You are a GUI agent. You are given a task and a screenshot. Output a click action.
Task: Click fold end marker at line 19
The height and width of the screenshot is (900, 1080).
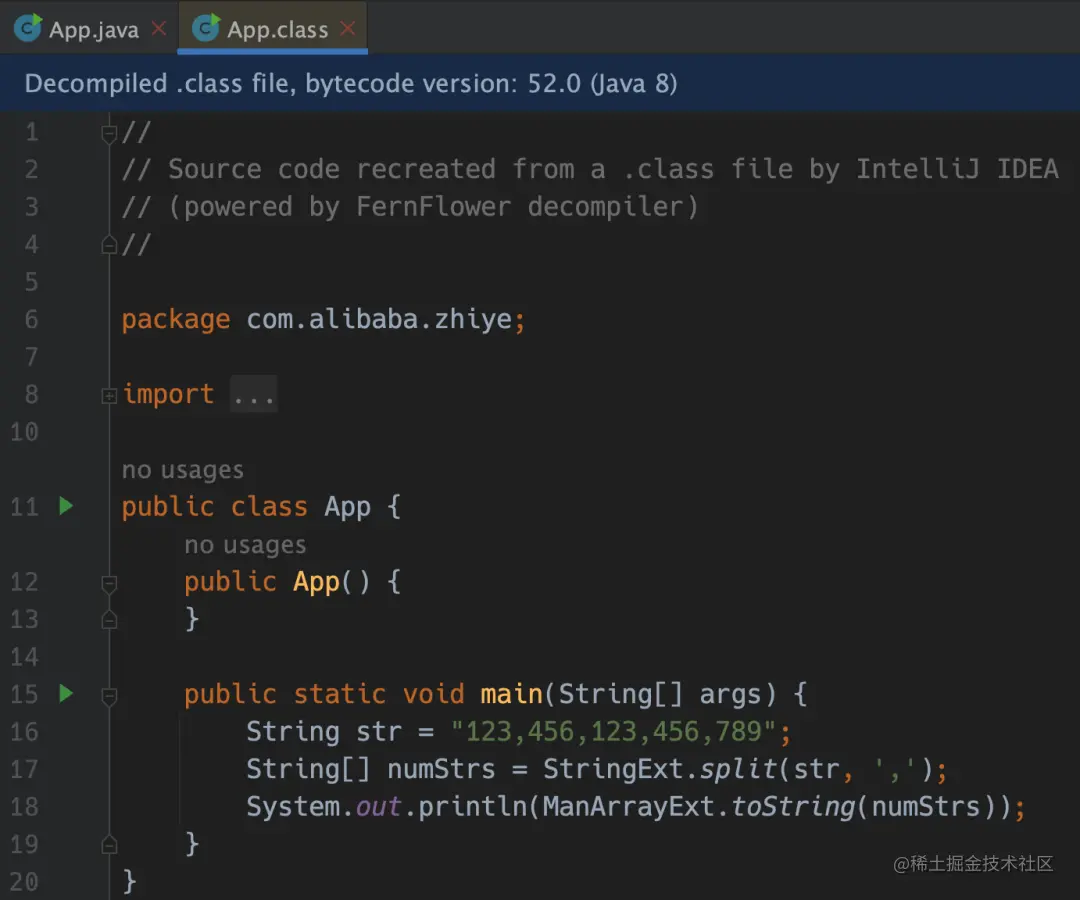(109, 844)
